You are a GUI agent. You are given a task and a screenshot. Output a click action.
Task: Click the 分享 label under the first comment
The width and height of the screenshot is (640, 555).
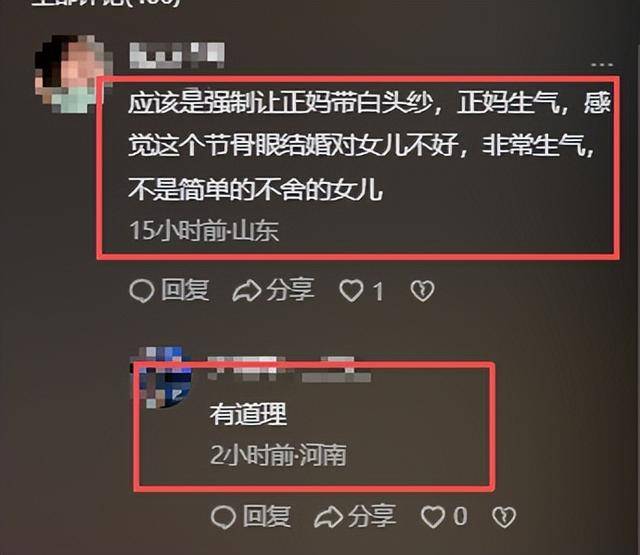tap(290, 290)
